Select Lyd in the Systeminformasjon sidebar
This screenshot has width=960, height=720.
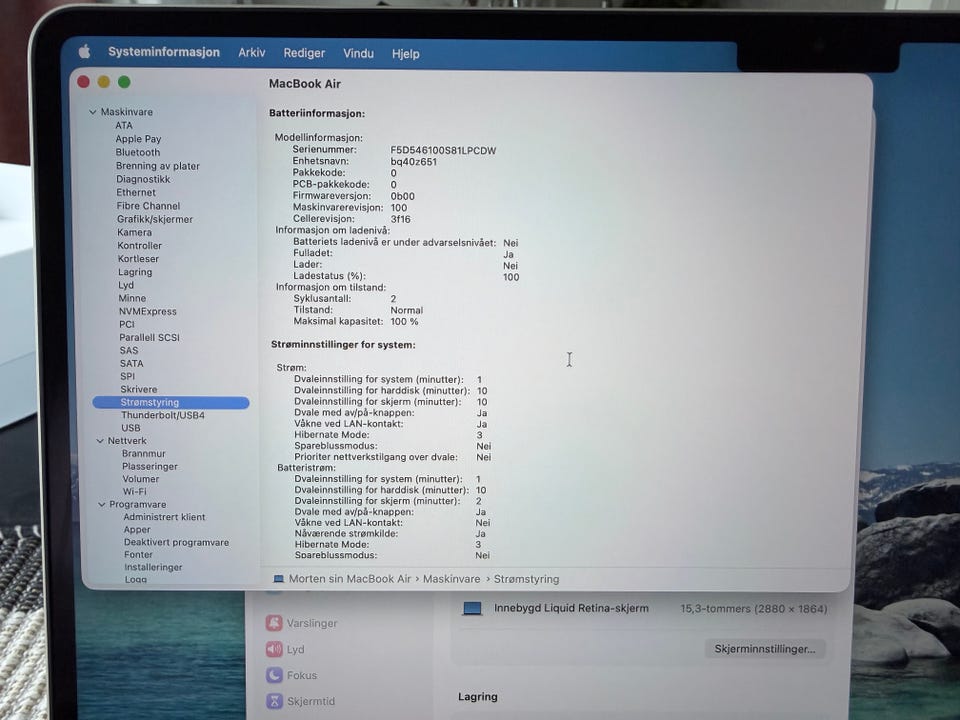click(126, 285)
